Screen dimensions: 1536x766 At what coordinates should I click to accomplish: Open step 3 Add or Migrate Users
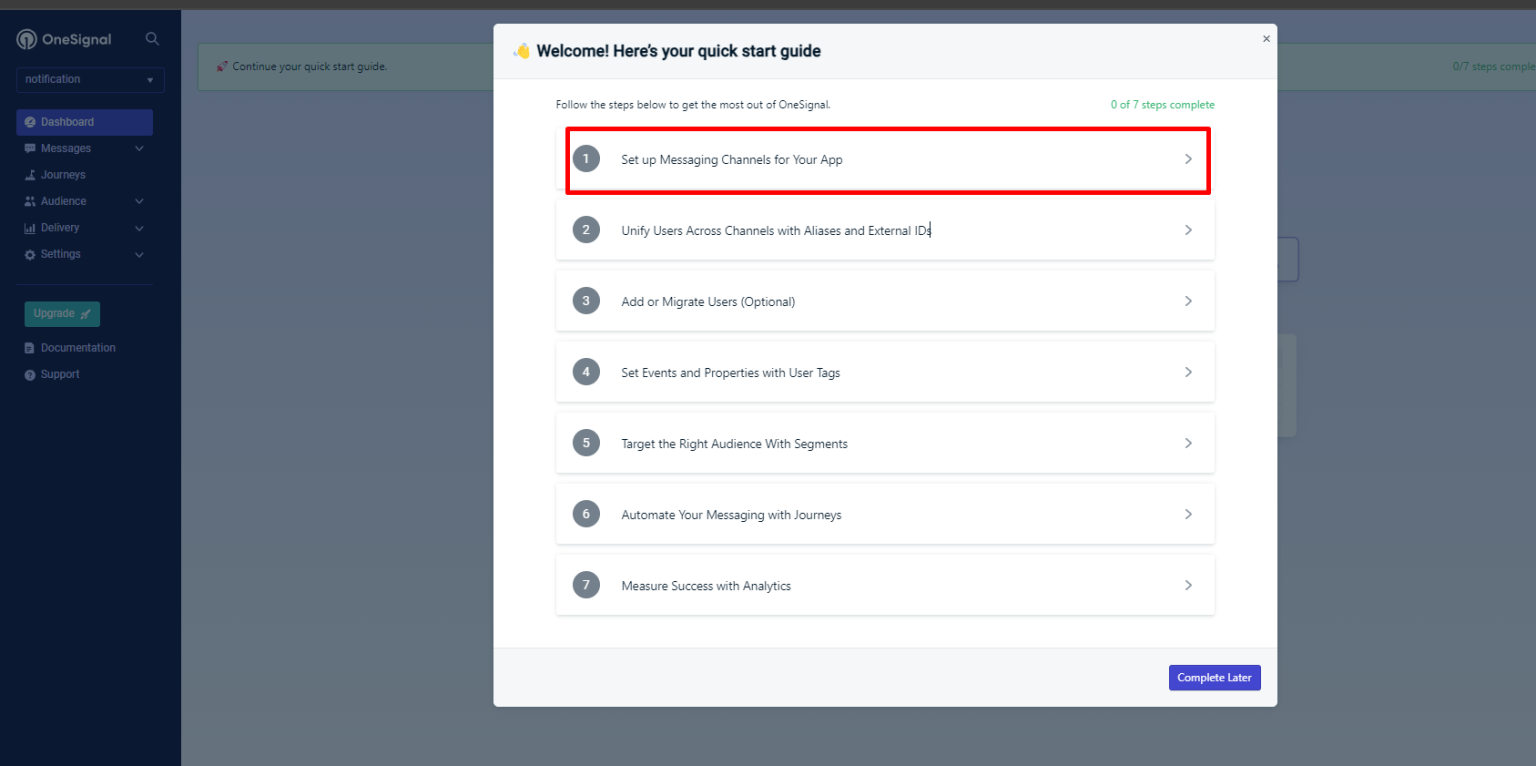[885, 301]
